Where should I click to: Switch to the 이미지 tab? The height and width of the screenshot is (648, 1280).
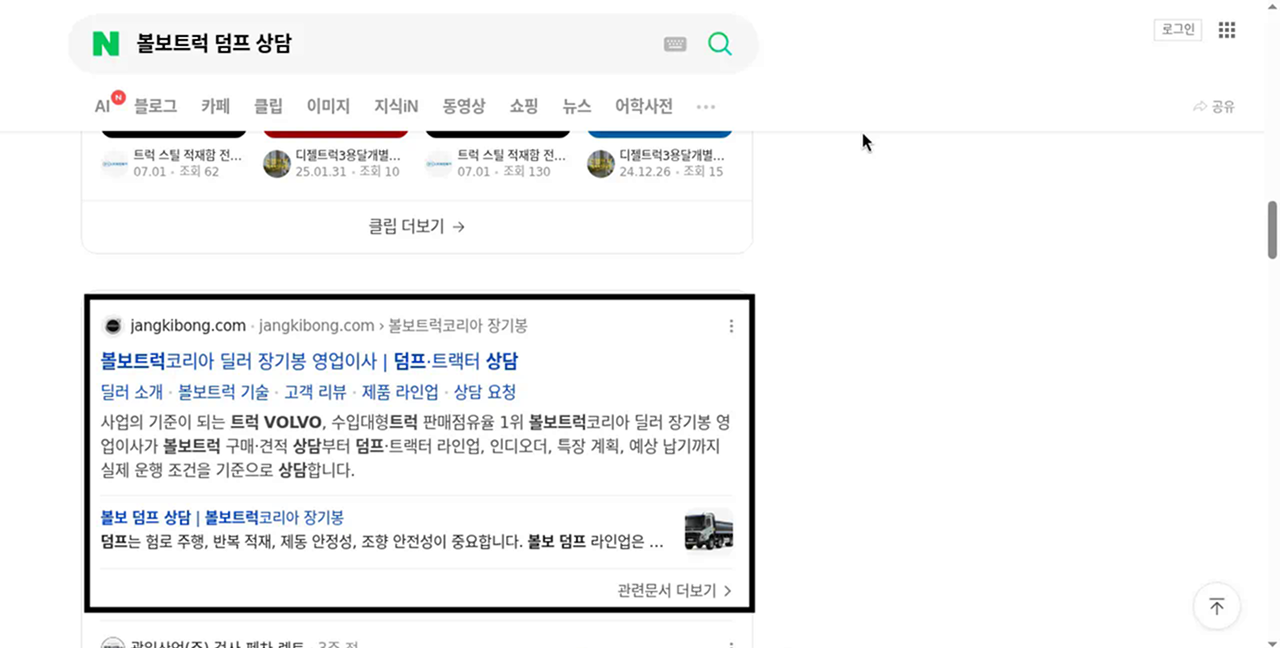tap(328, 106)
